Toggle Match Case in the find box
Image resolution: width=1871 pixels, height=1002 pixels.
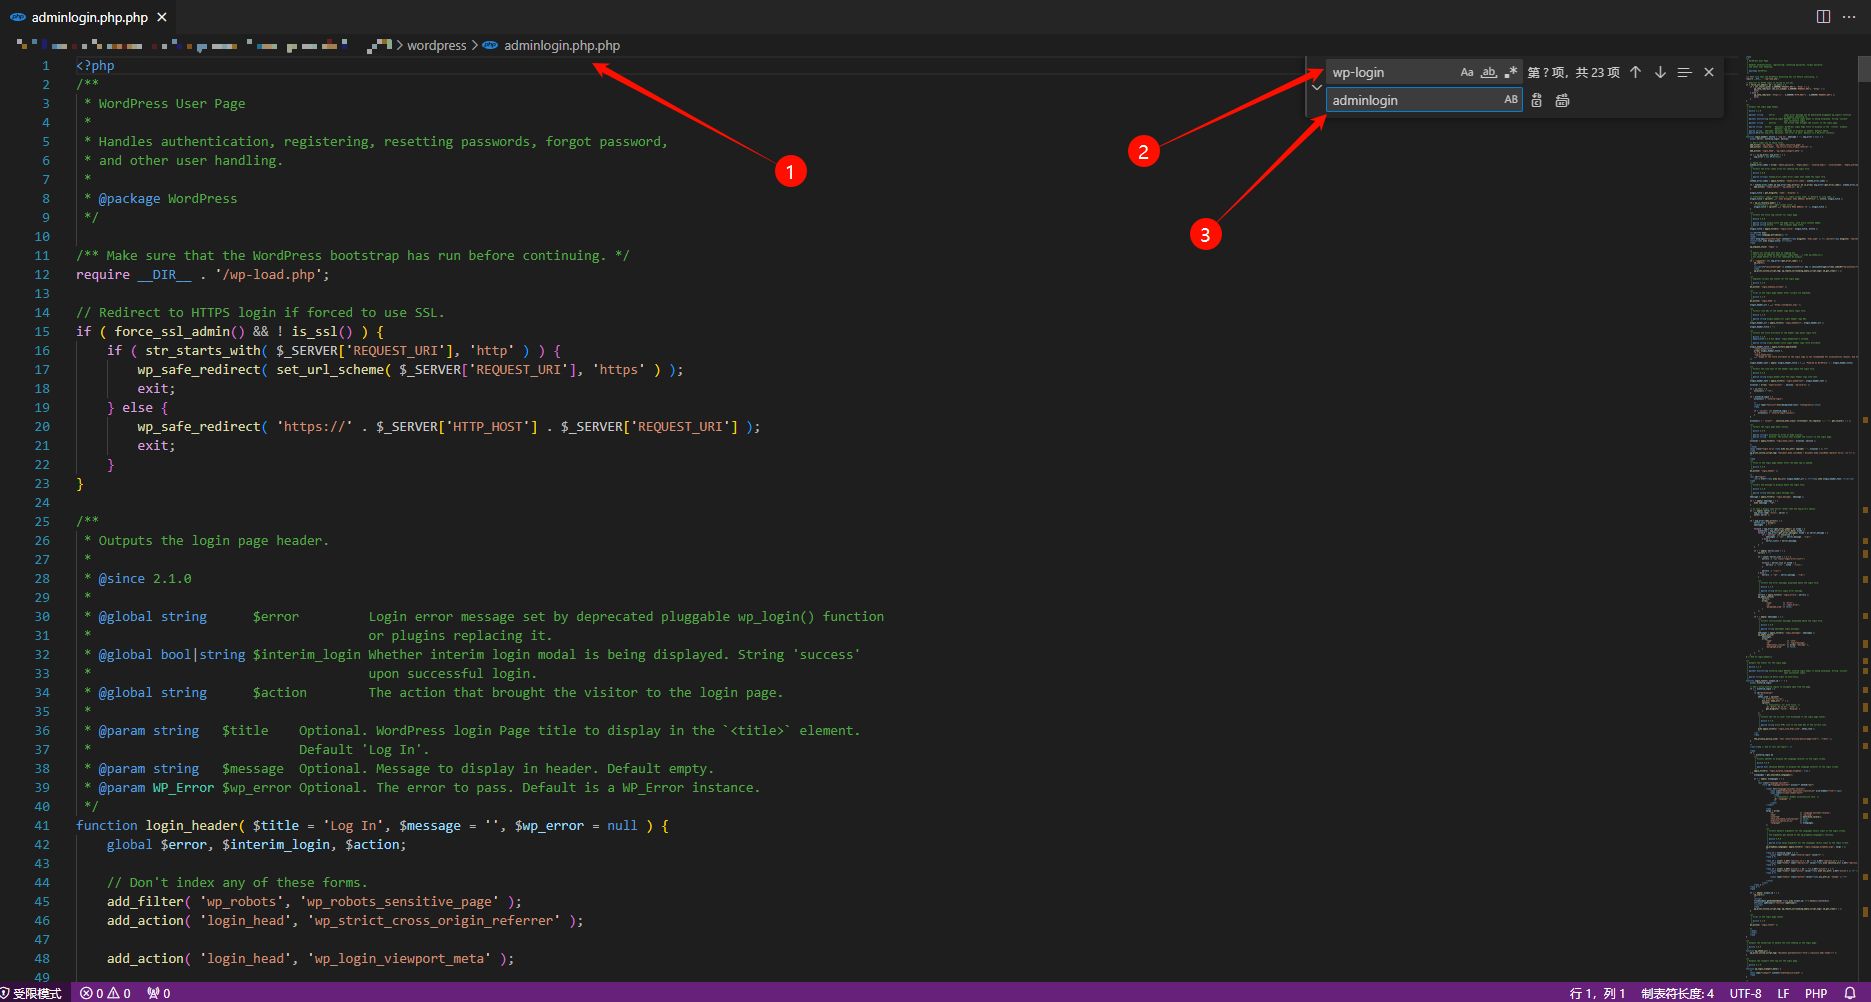click(x=1466, y=72)
